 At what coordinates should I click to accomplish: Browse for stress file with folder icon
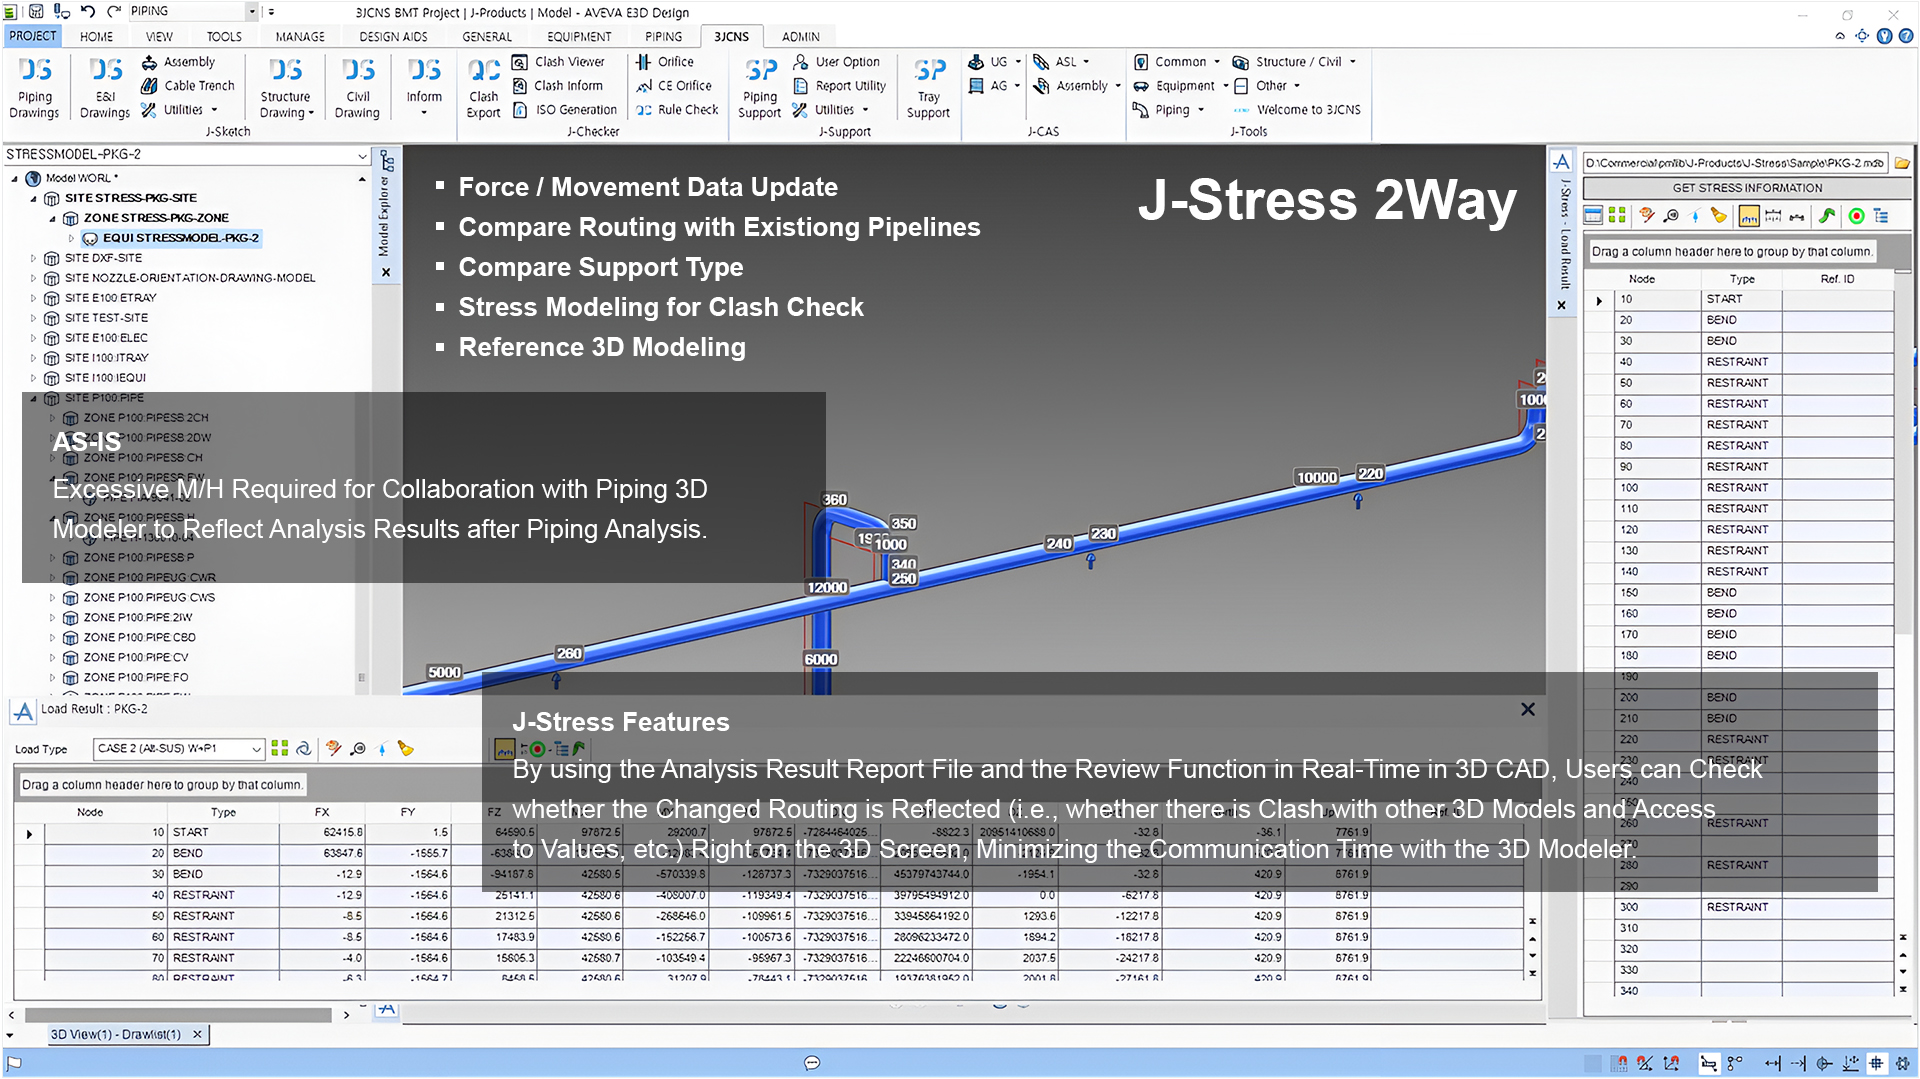point(1902,163)
